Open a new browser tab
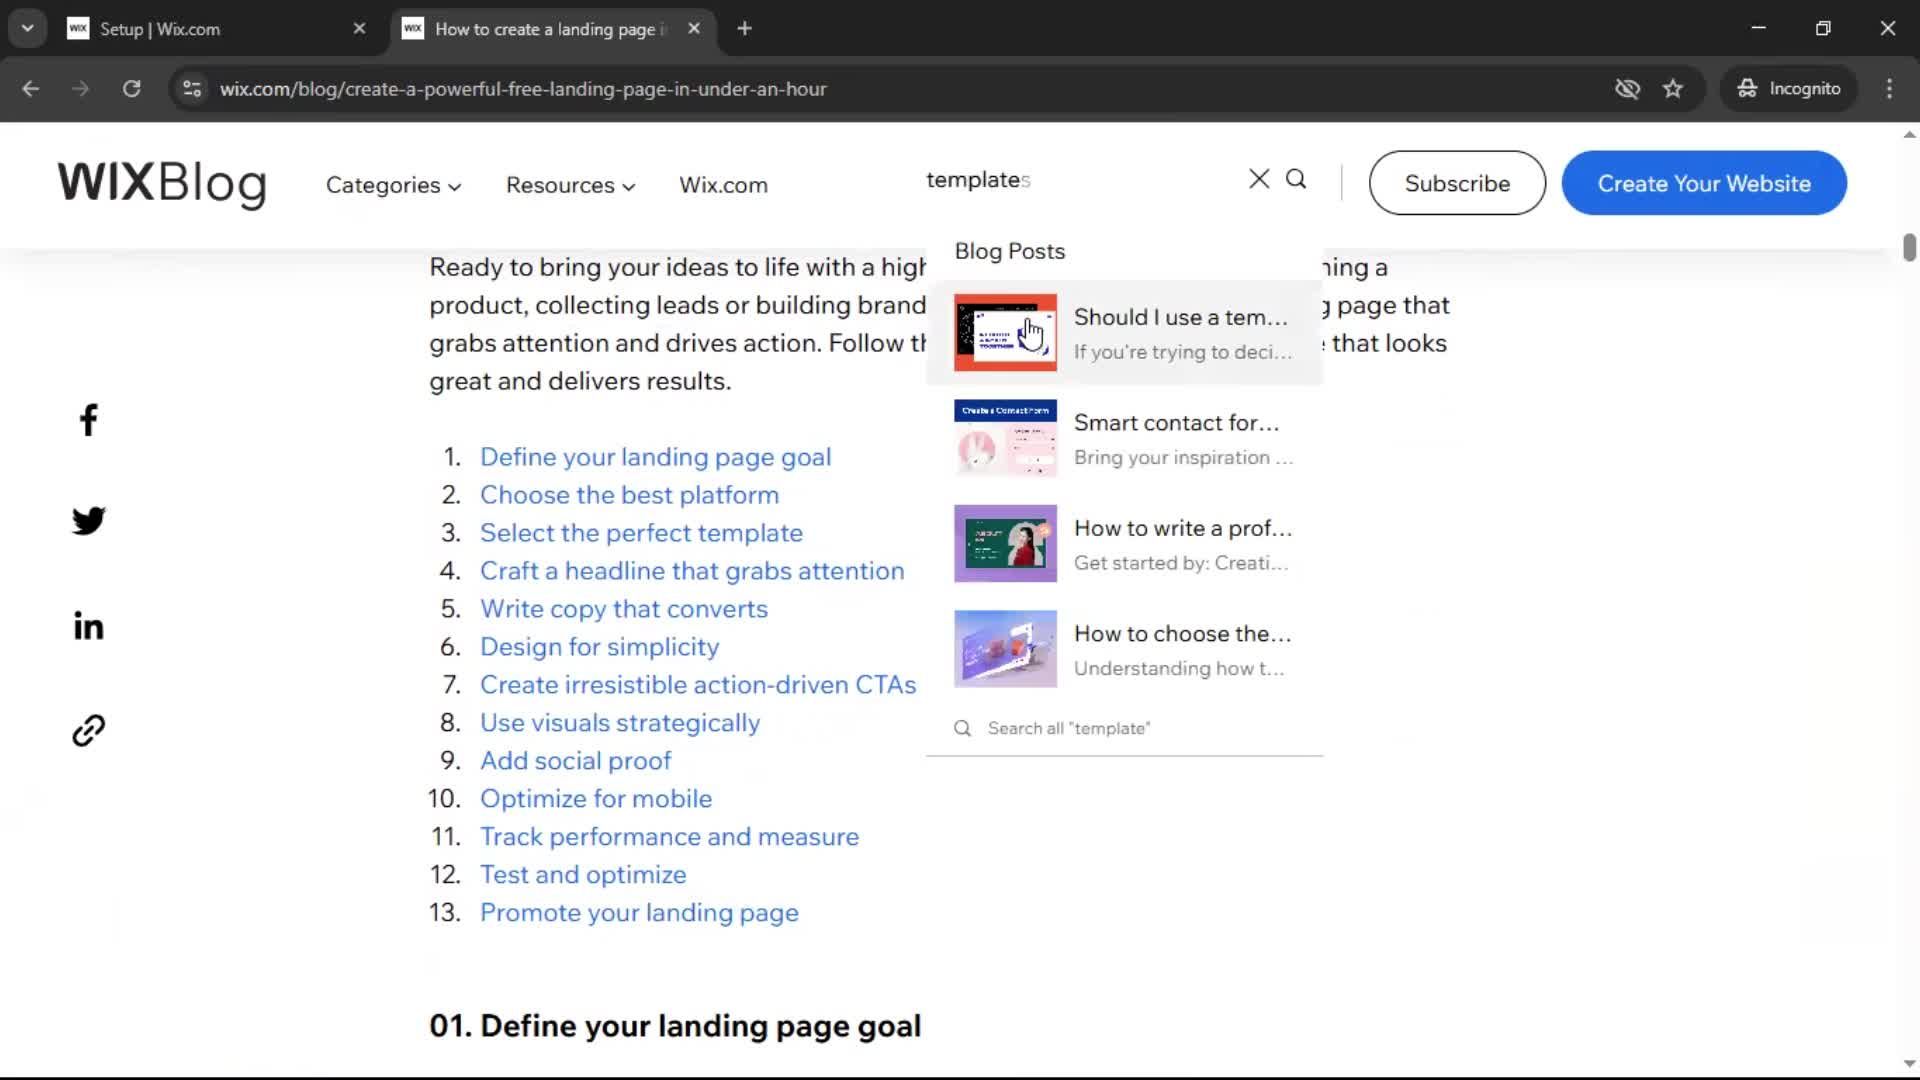The image size is (1920, 1080). (x=744, y=29)
